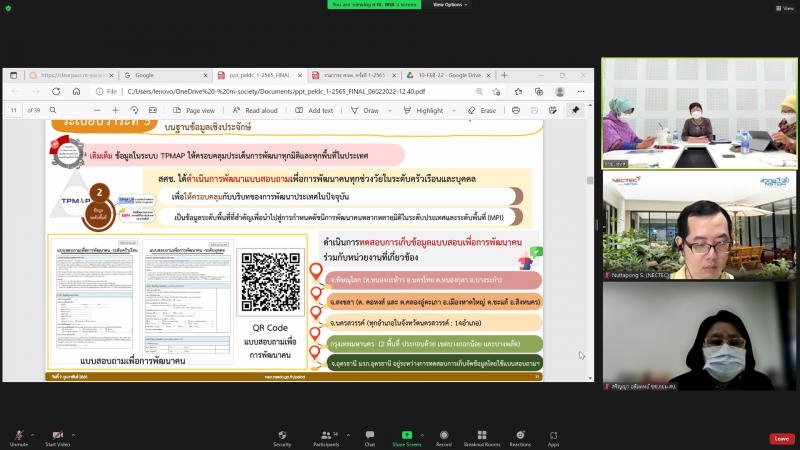Image resolution: width=800 pixels, height=450 pixels.
Task: Switch to second PDF tab labeled 1-2565
Action: pos(355,75)
